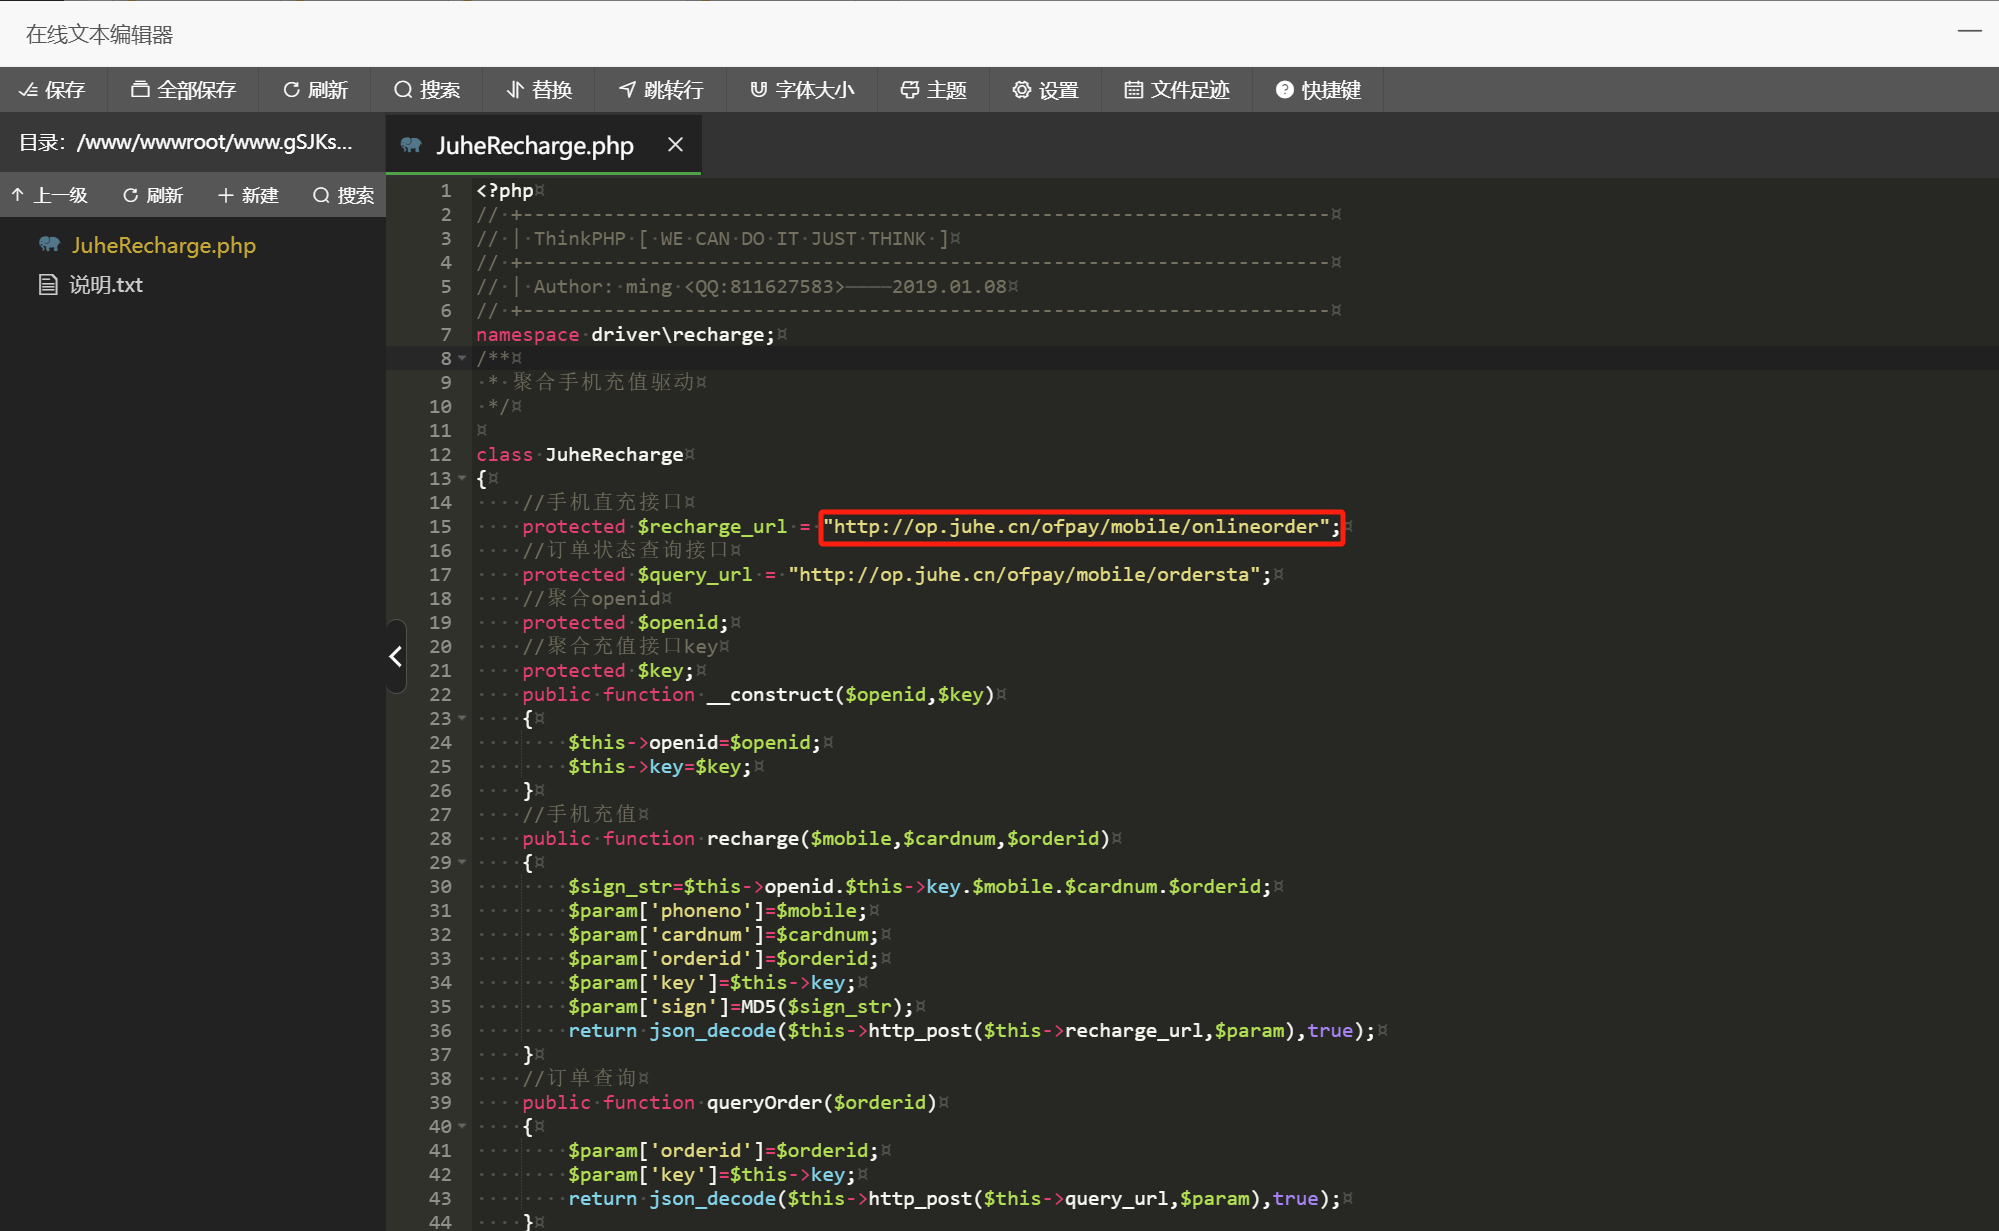
Task: Click line number 36 in the gutter
Action: point(440,1030)
